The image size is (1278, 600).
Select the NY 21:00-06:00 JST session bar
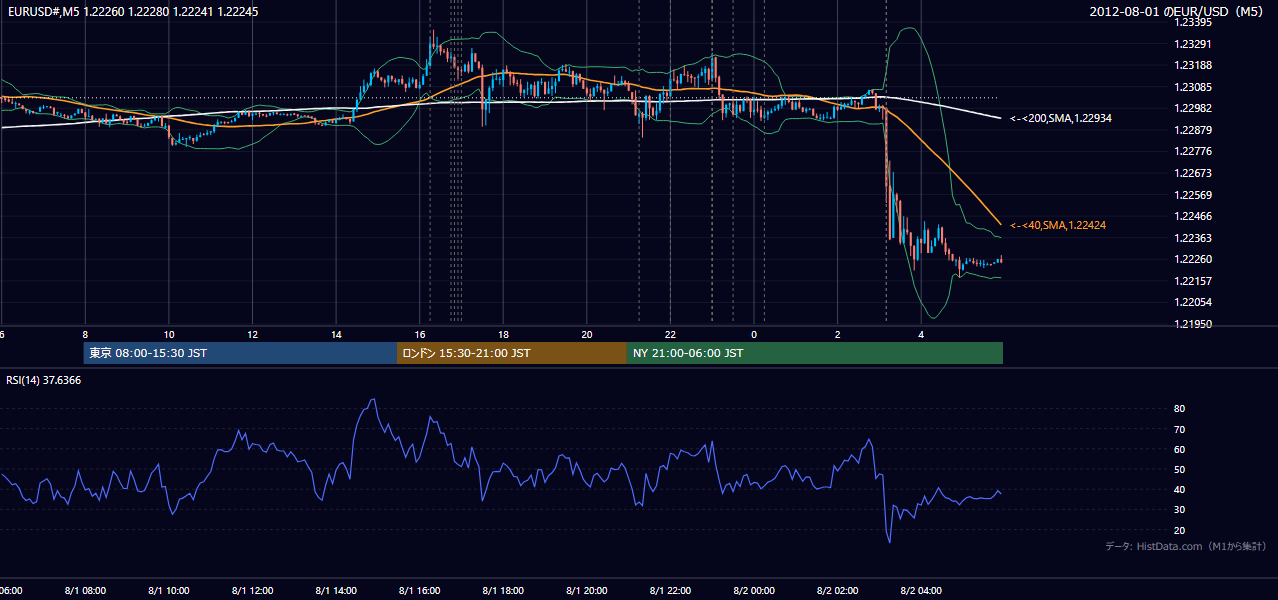[815, 353]
